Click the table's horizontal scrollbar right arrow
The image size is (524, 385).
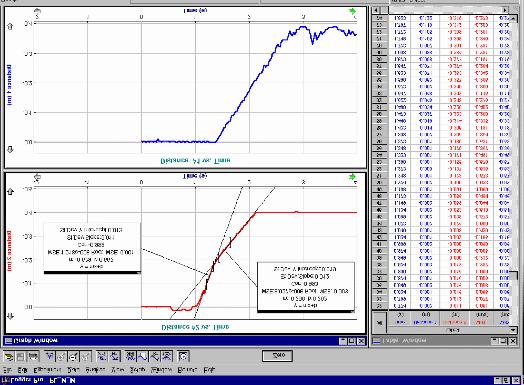tap(505, 10)
